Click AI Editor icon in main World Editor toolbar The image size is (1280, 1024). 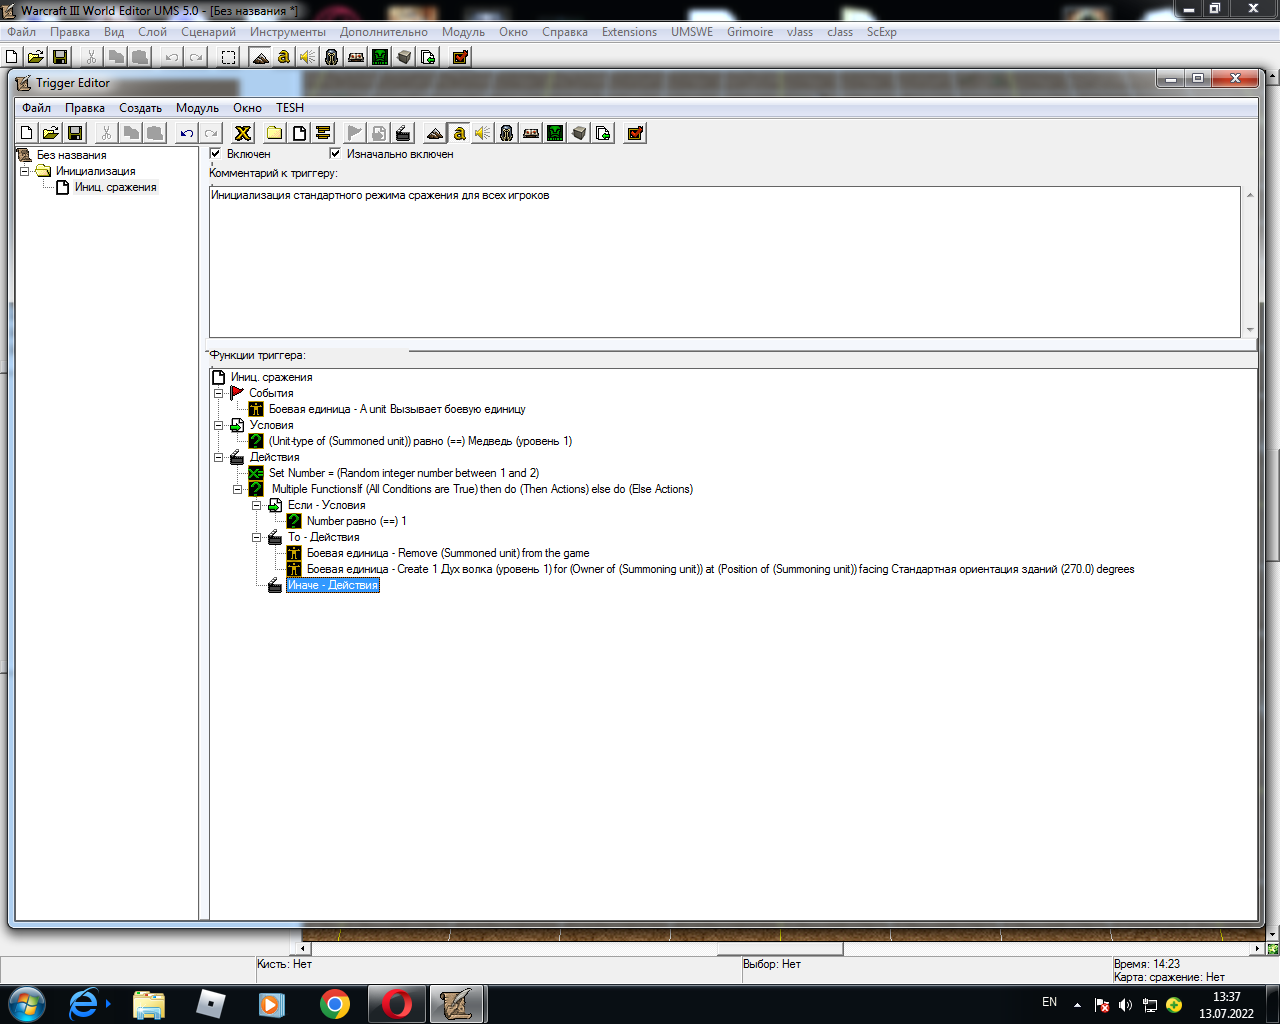380,57
